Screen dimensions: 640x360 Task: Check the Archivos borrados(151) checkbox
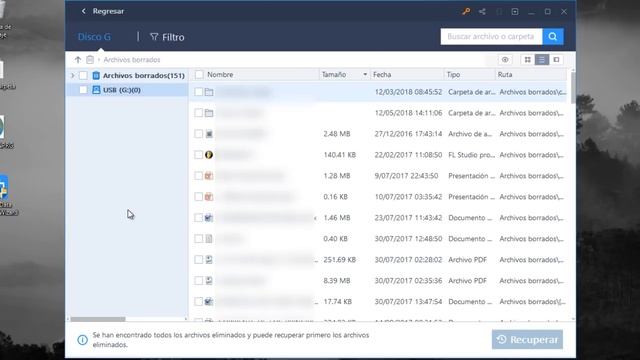point(83,76)
